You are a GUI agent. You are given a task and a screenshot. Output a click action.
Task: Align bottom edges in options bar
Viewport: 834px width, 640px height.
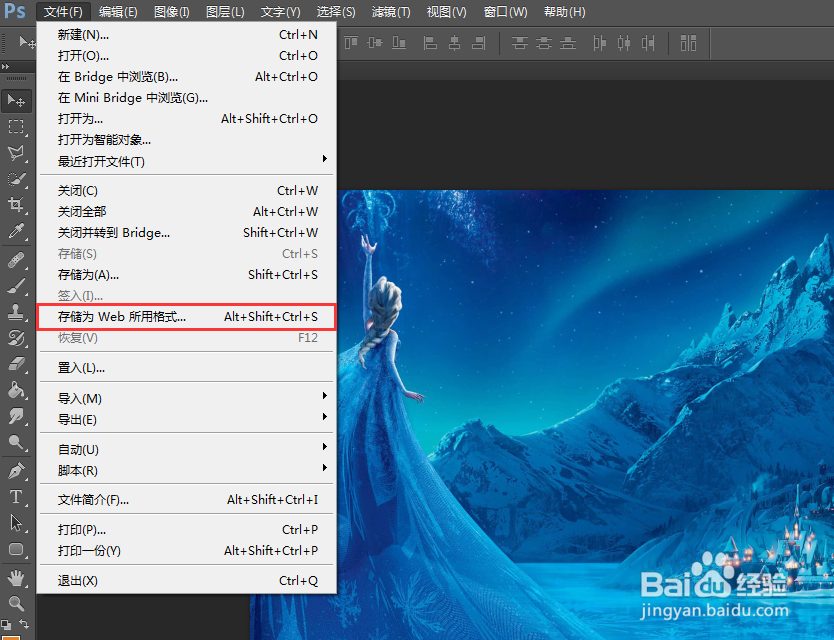399,43
